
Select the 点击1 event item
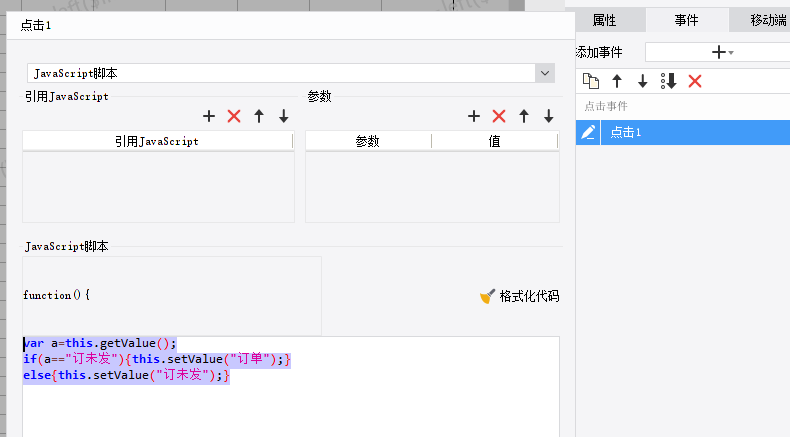695,133
